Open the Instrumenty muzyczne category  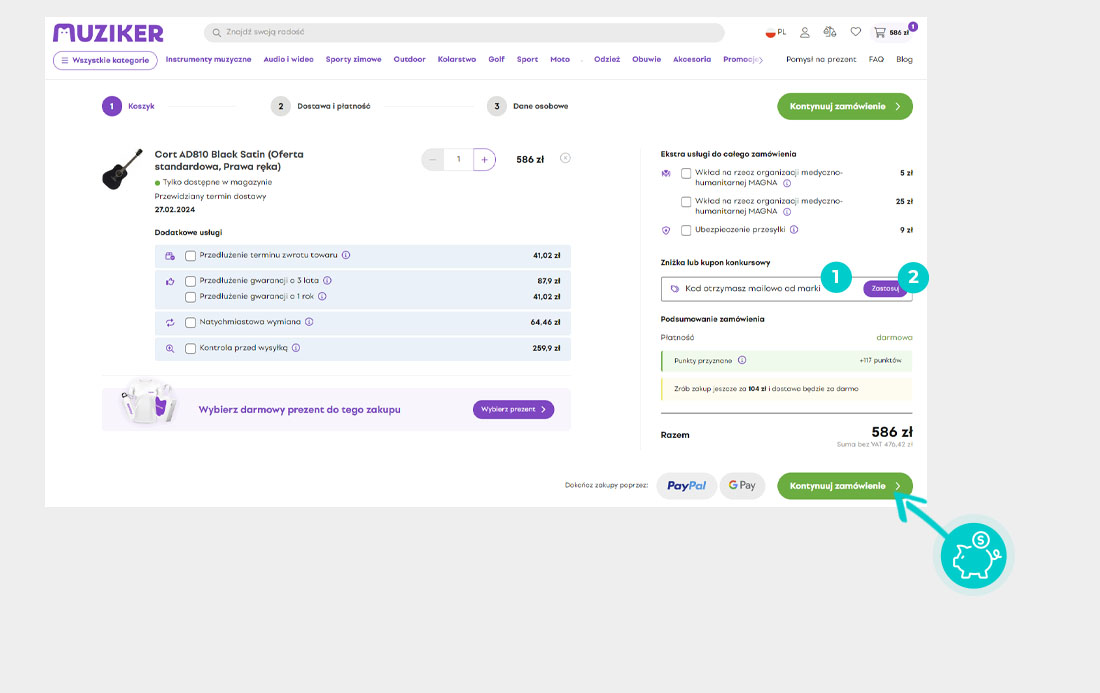208,60
